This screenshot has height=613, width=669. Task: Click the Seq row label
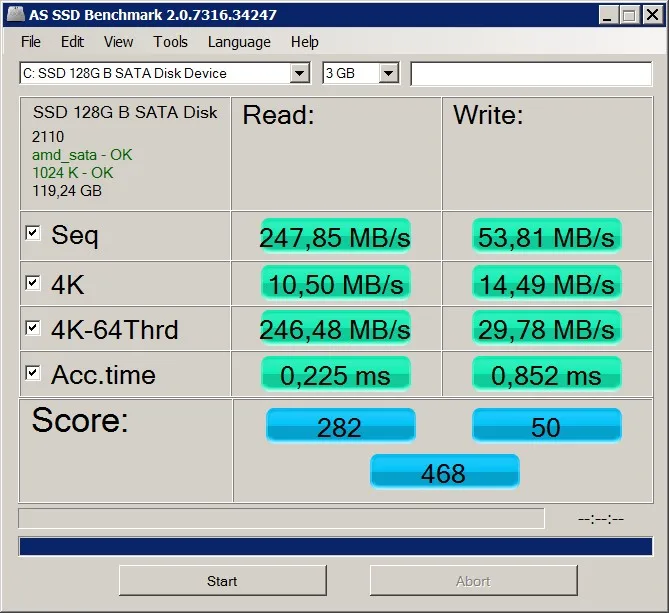coord(75,235)
